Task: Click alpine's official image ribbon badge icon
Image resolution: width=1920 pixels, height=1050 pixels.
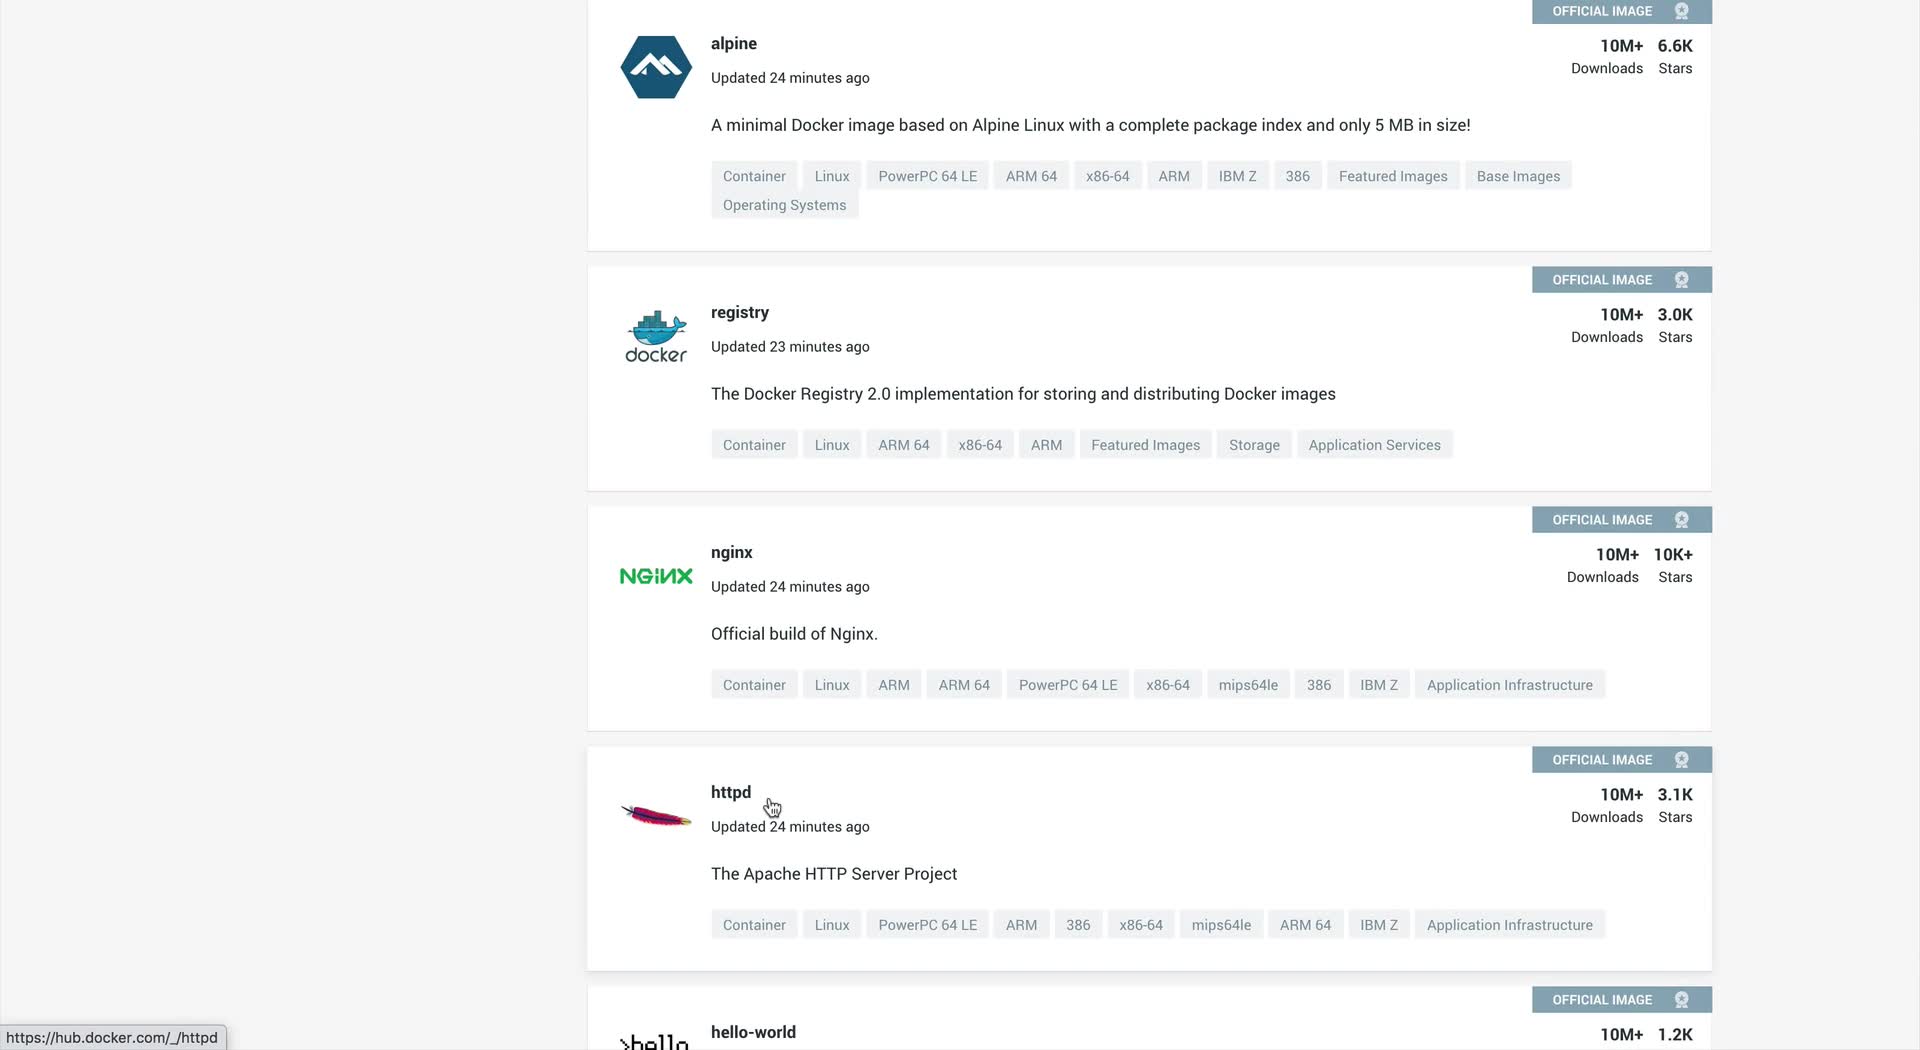Action: [x=1682, y=11]
